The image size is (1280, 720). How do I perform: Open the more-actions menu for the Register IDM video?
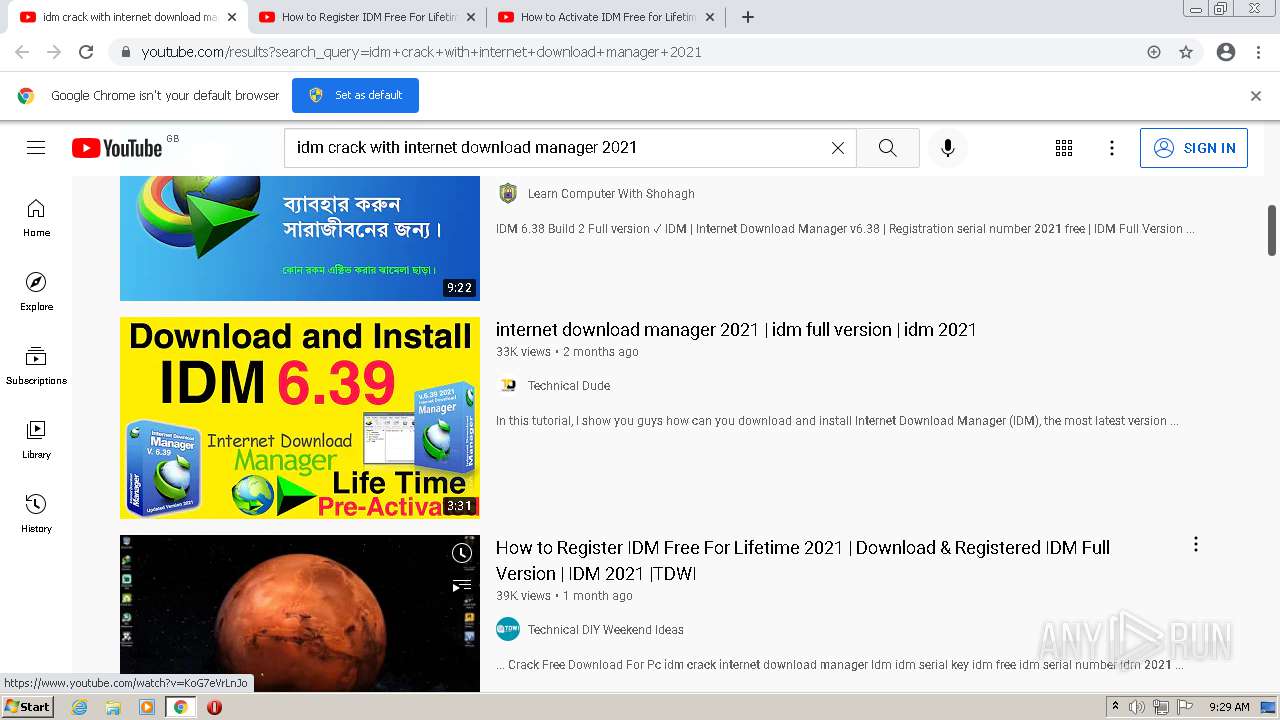tap(1196, 544)
